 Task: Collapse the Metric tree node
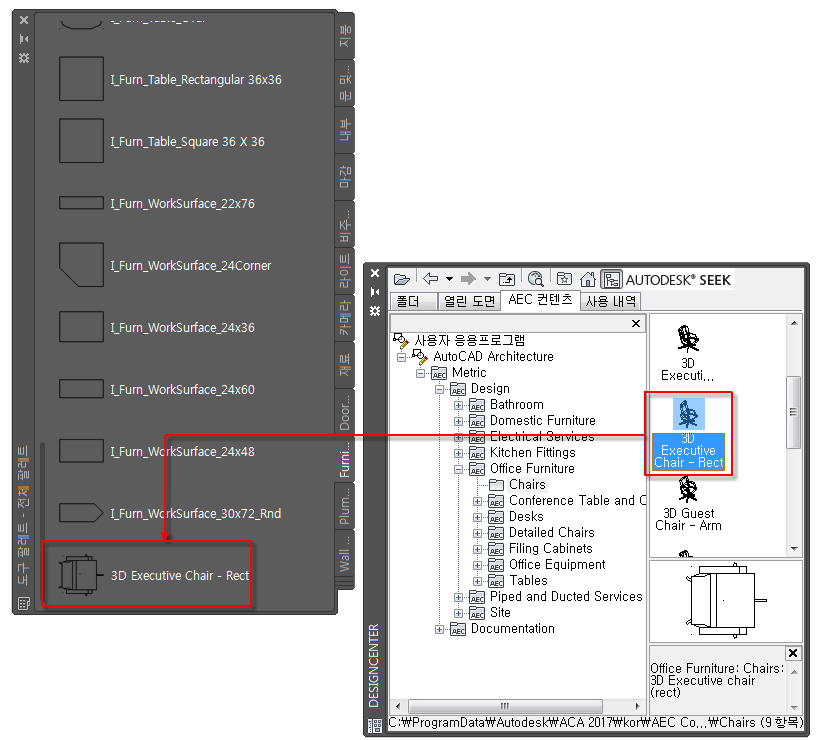click(420, 373)
